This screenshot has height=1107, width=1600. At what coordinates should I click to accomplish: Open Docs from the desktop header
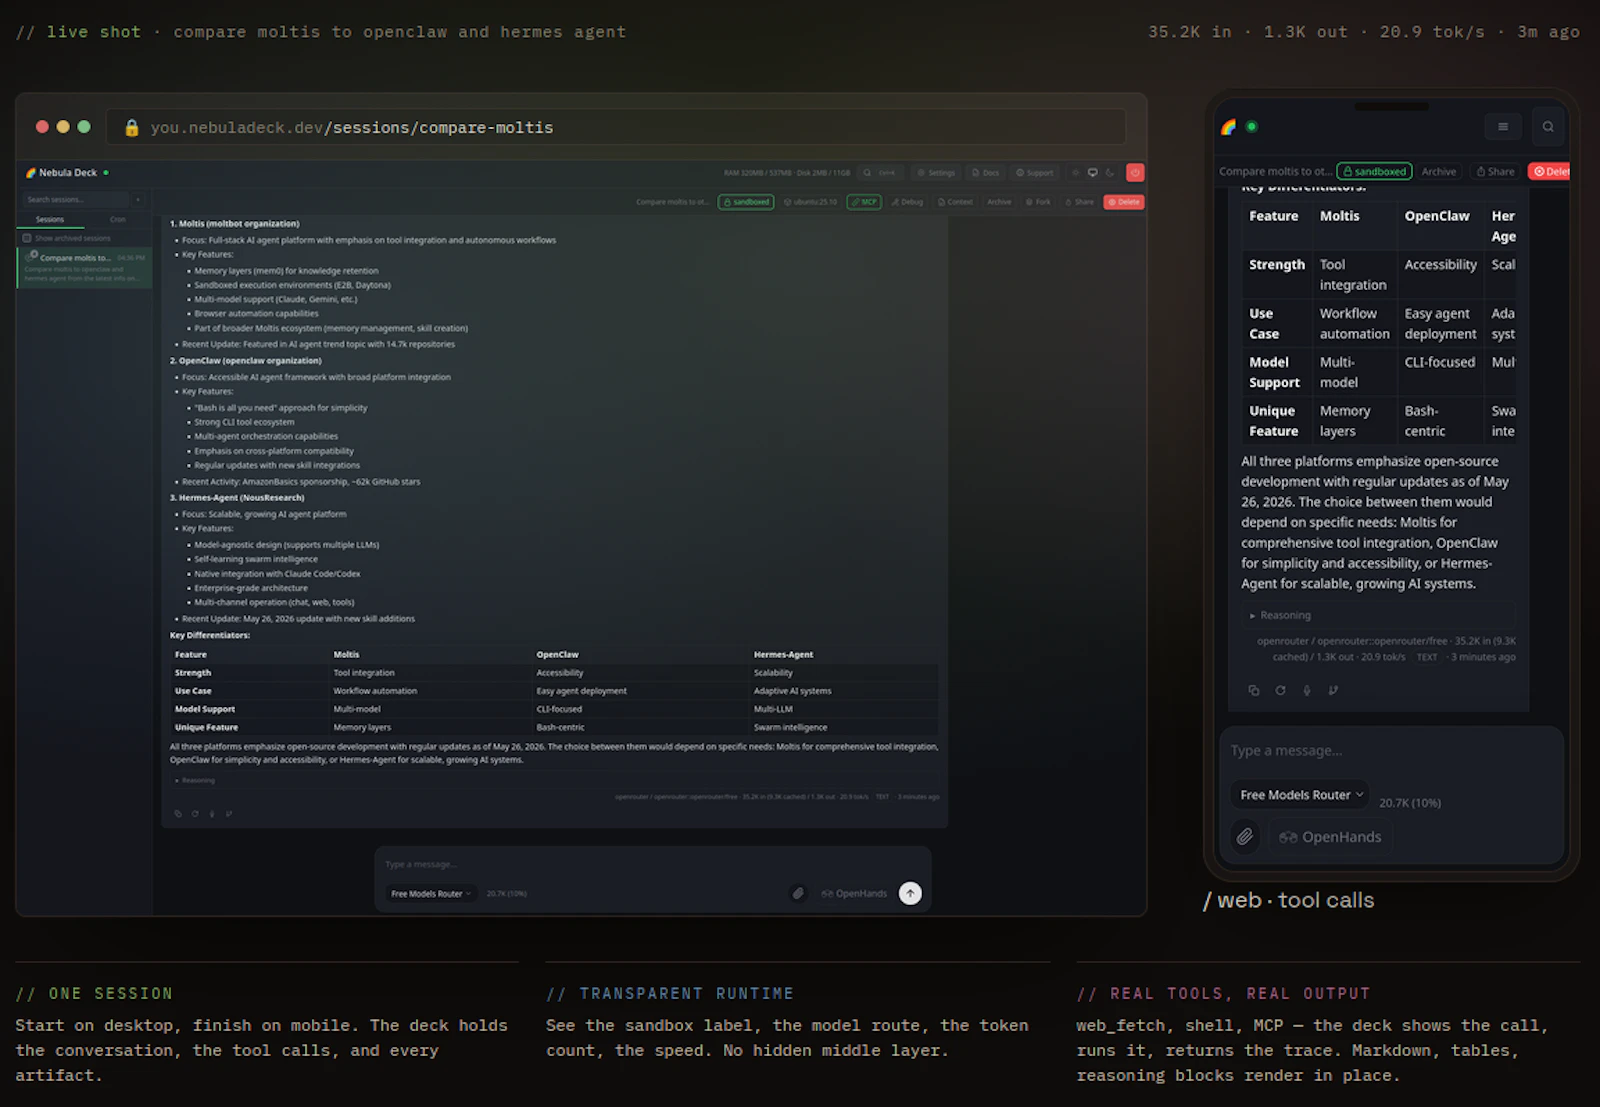click(x=986, y=173)
